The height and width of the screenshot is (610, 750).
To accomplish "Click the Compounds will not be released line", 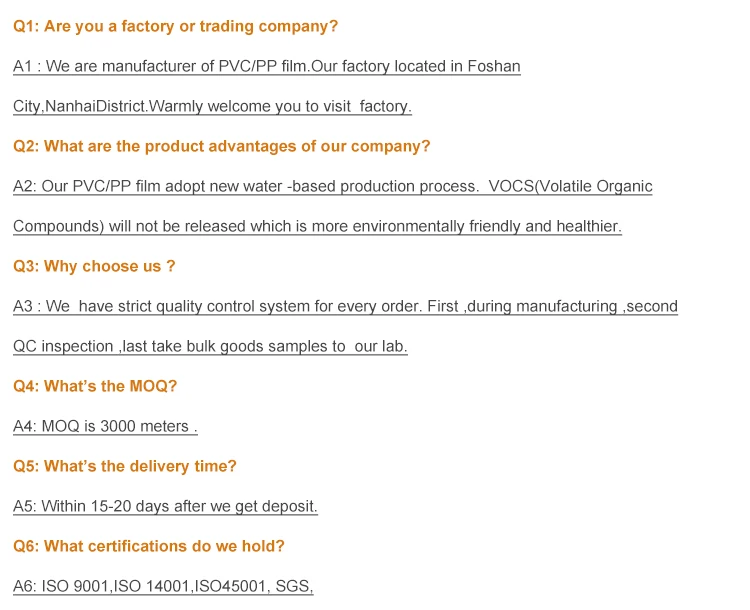I will pos(317,226).
